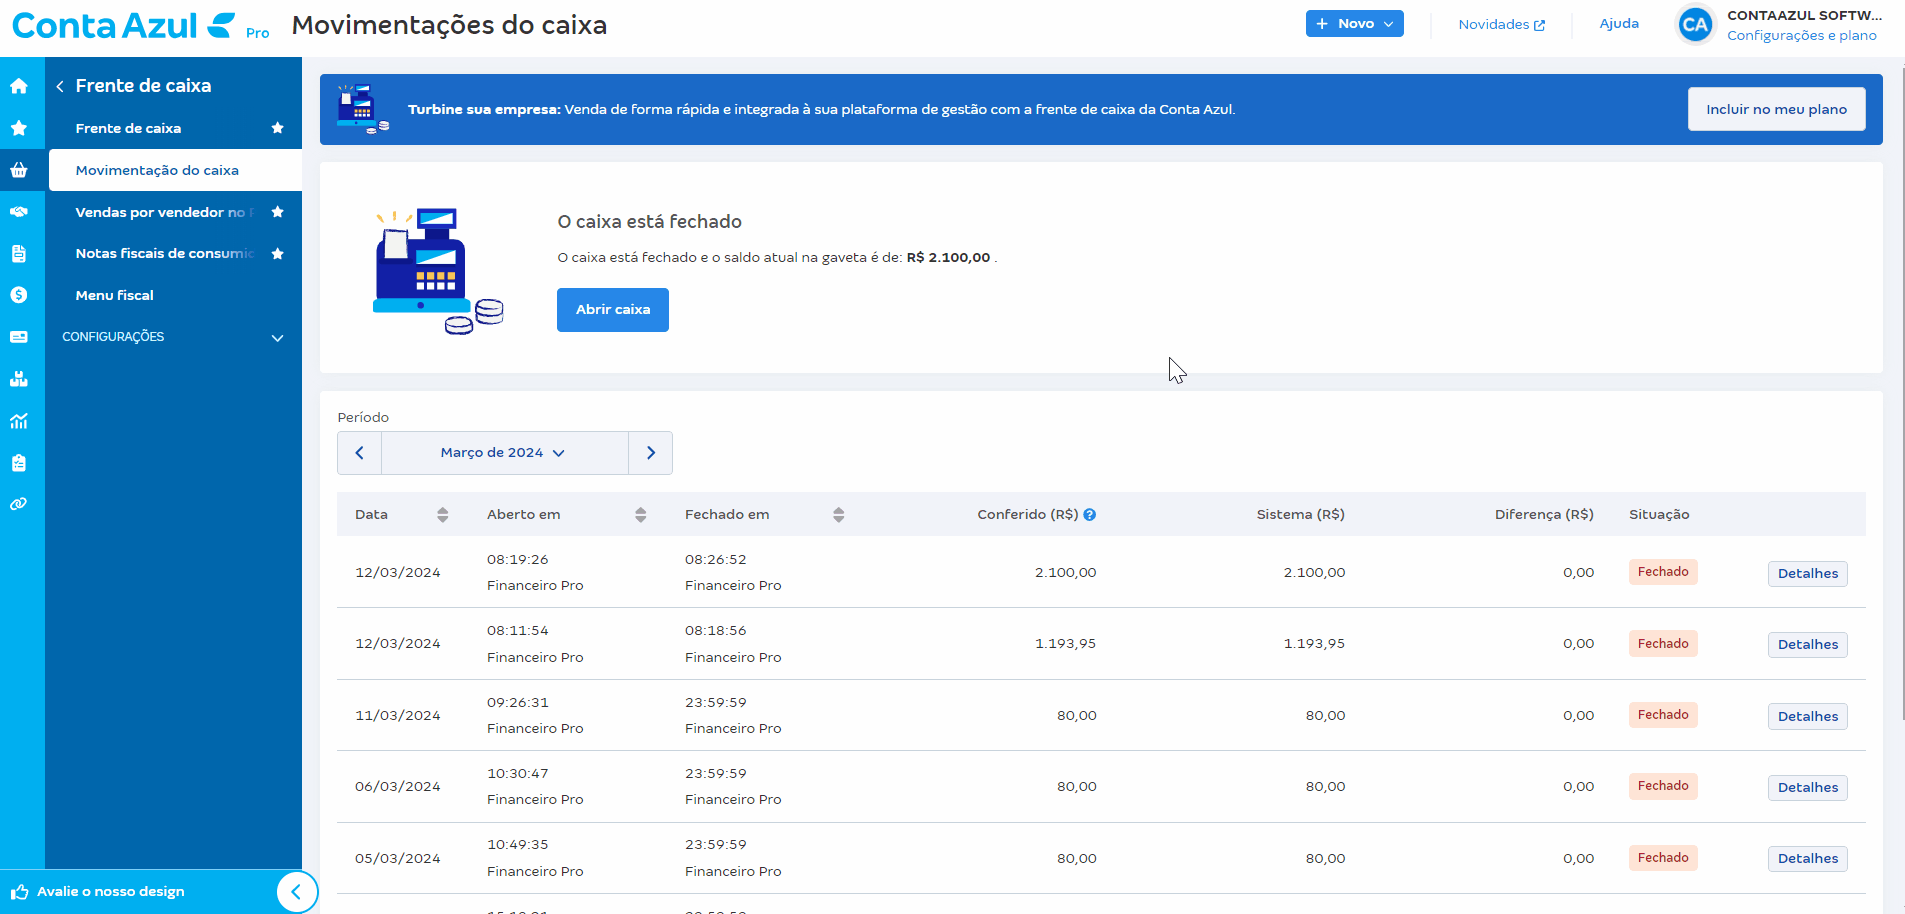Viewport: 1905px width, 914px height.
Task: Toggle favorite star for Notas fiscais de consumidor
Action: pos(278,254)
